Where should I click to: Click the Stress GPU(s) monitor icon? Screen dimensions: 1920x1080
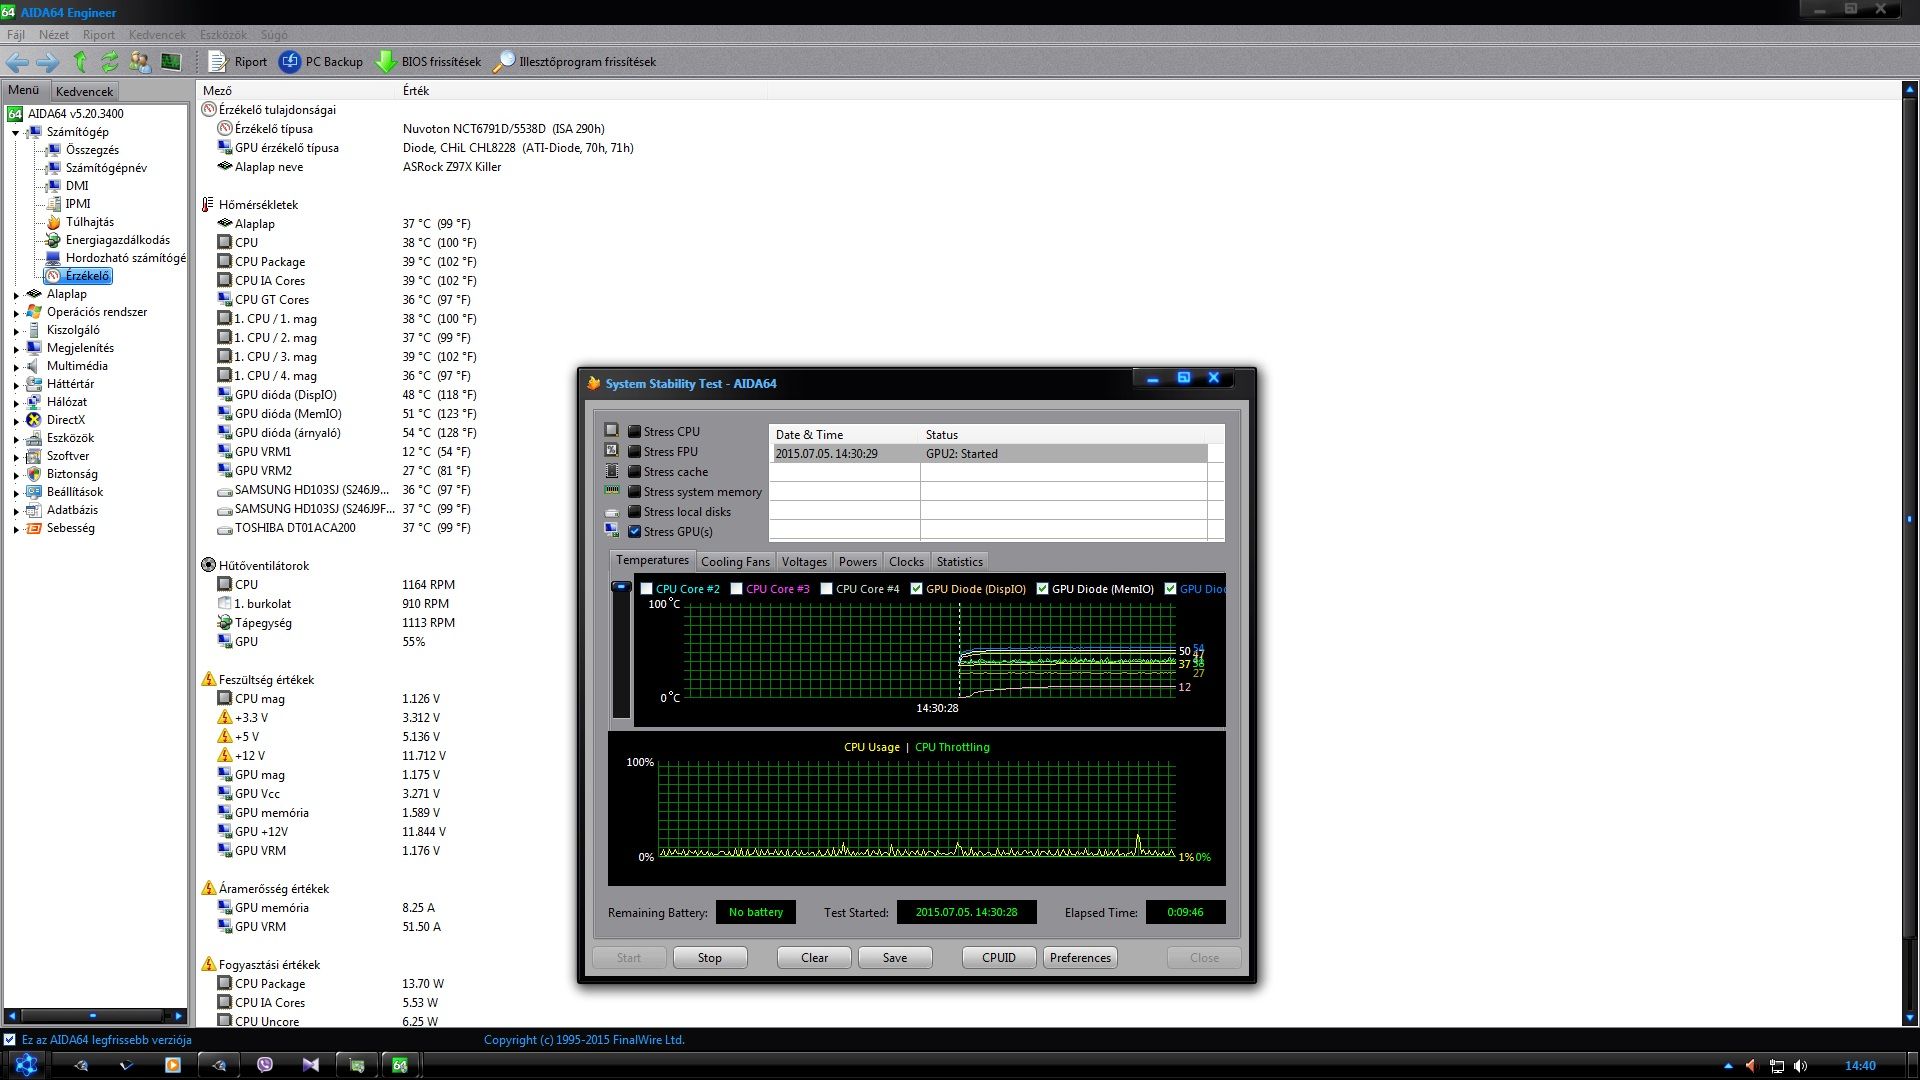click(612, 531)
